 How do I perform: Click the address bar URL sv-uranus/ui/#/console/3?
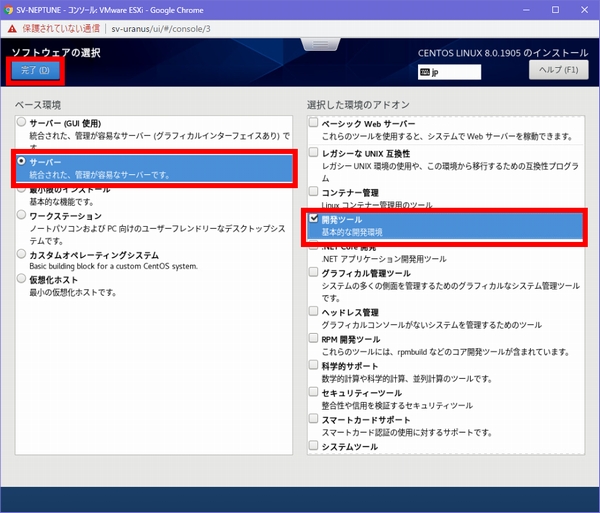click(161, 29)
